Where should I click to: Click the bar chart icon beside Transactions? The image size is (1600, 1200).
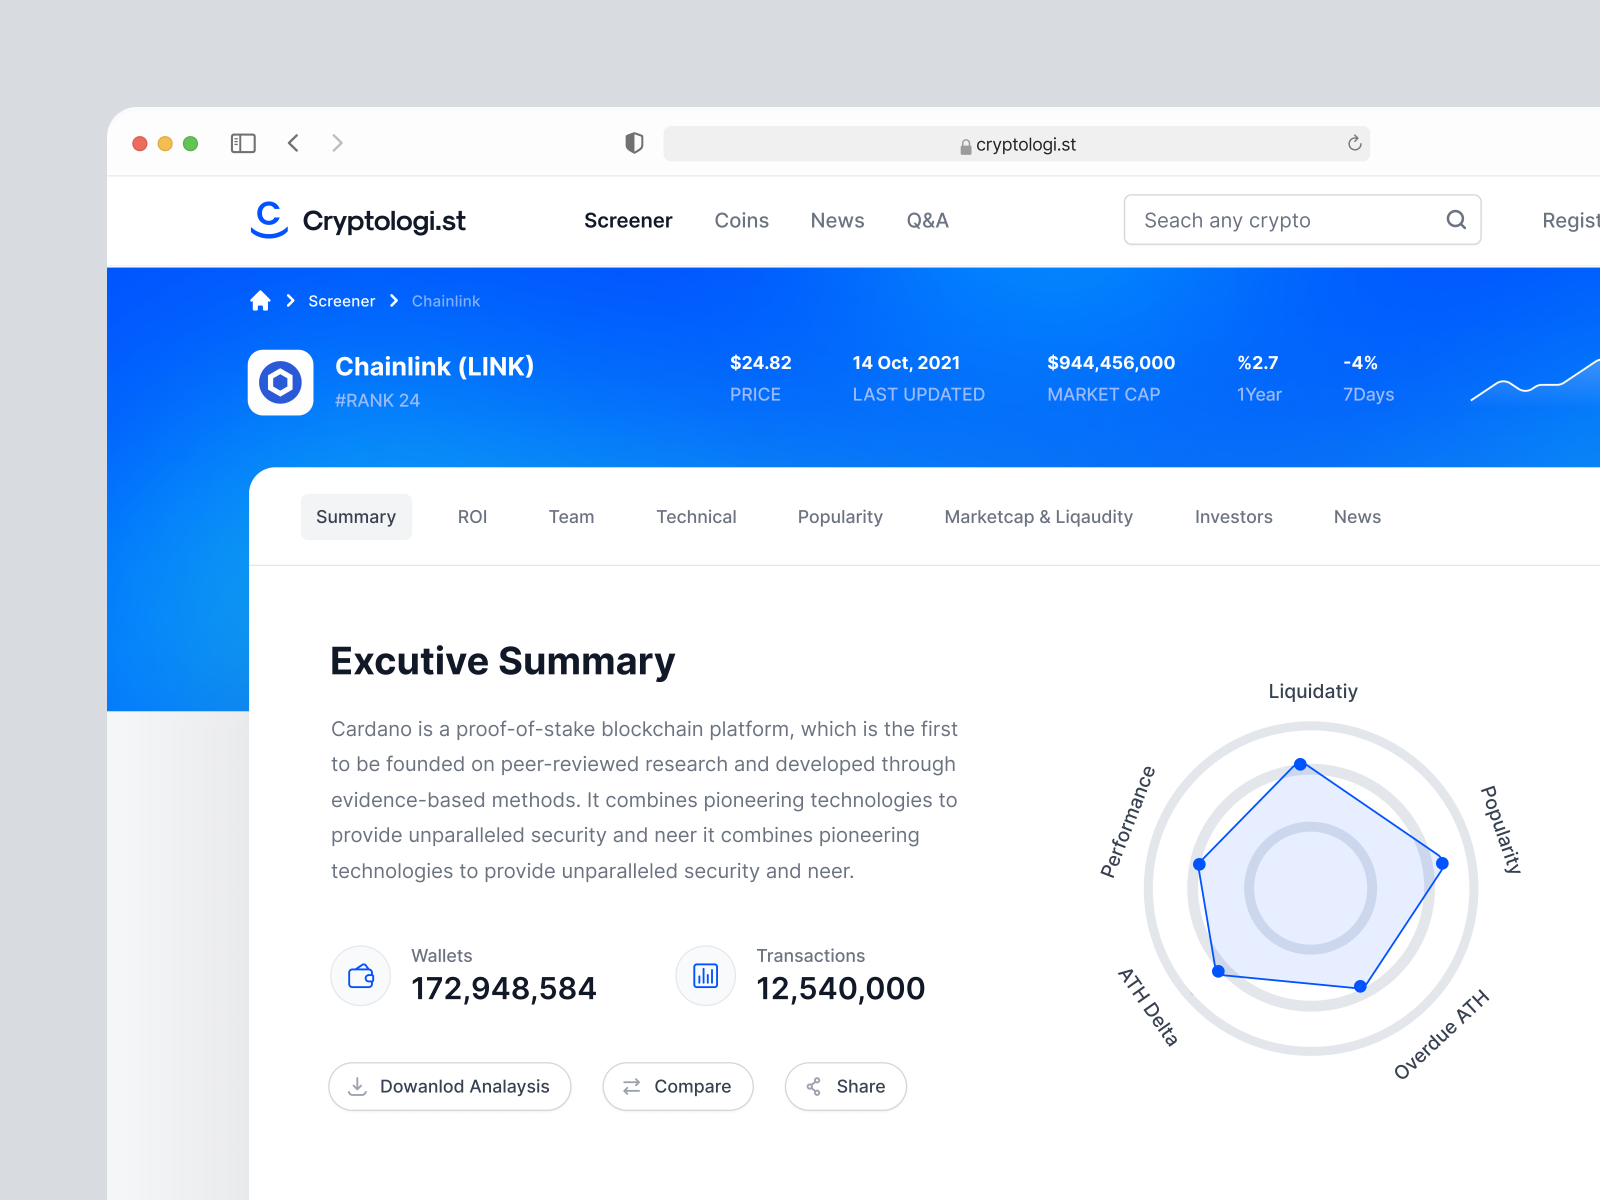click(x=705, y=975)
